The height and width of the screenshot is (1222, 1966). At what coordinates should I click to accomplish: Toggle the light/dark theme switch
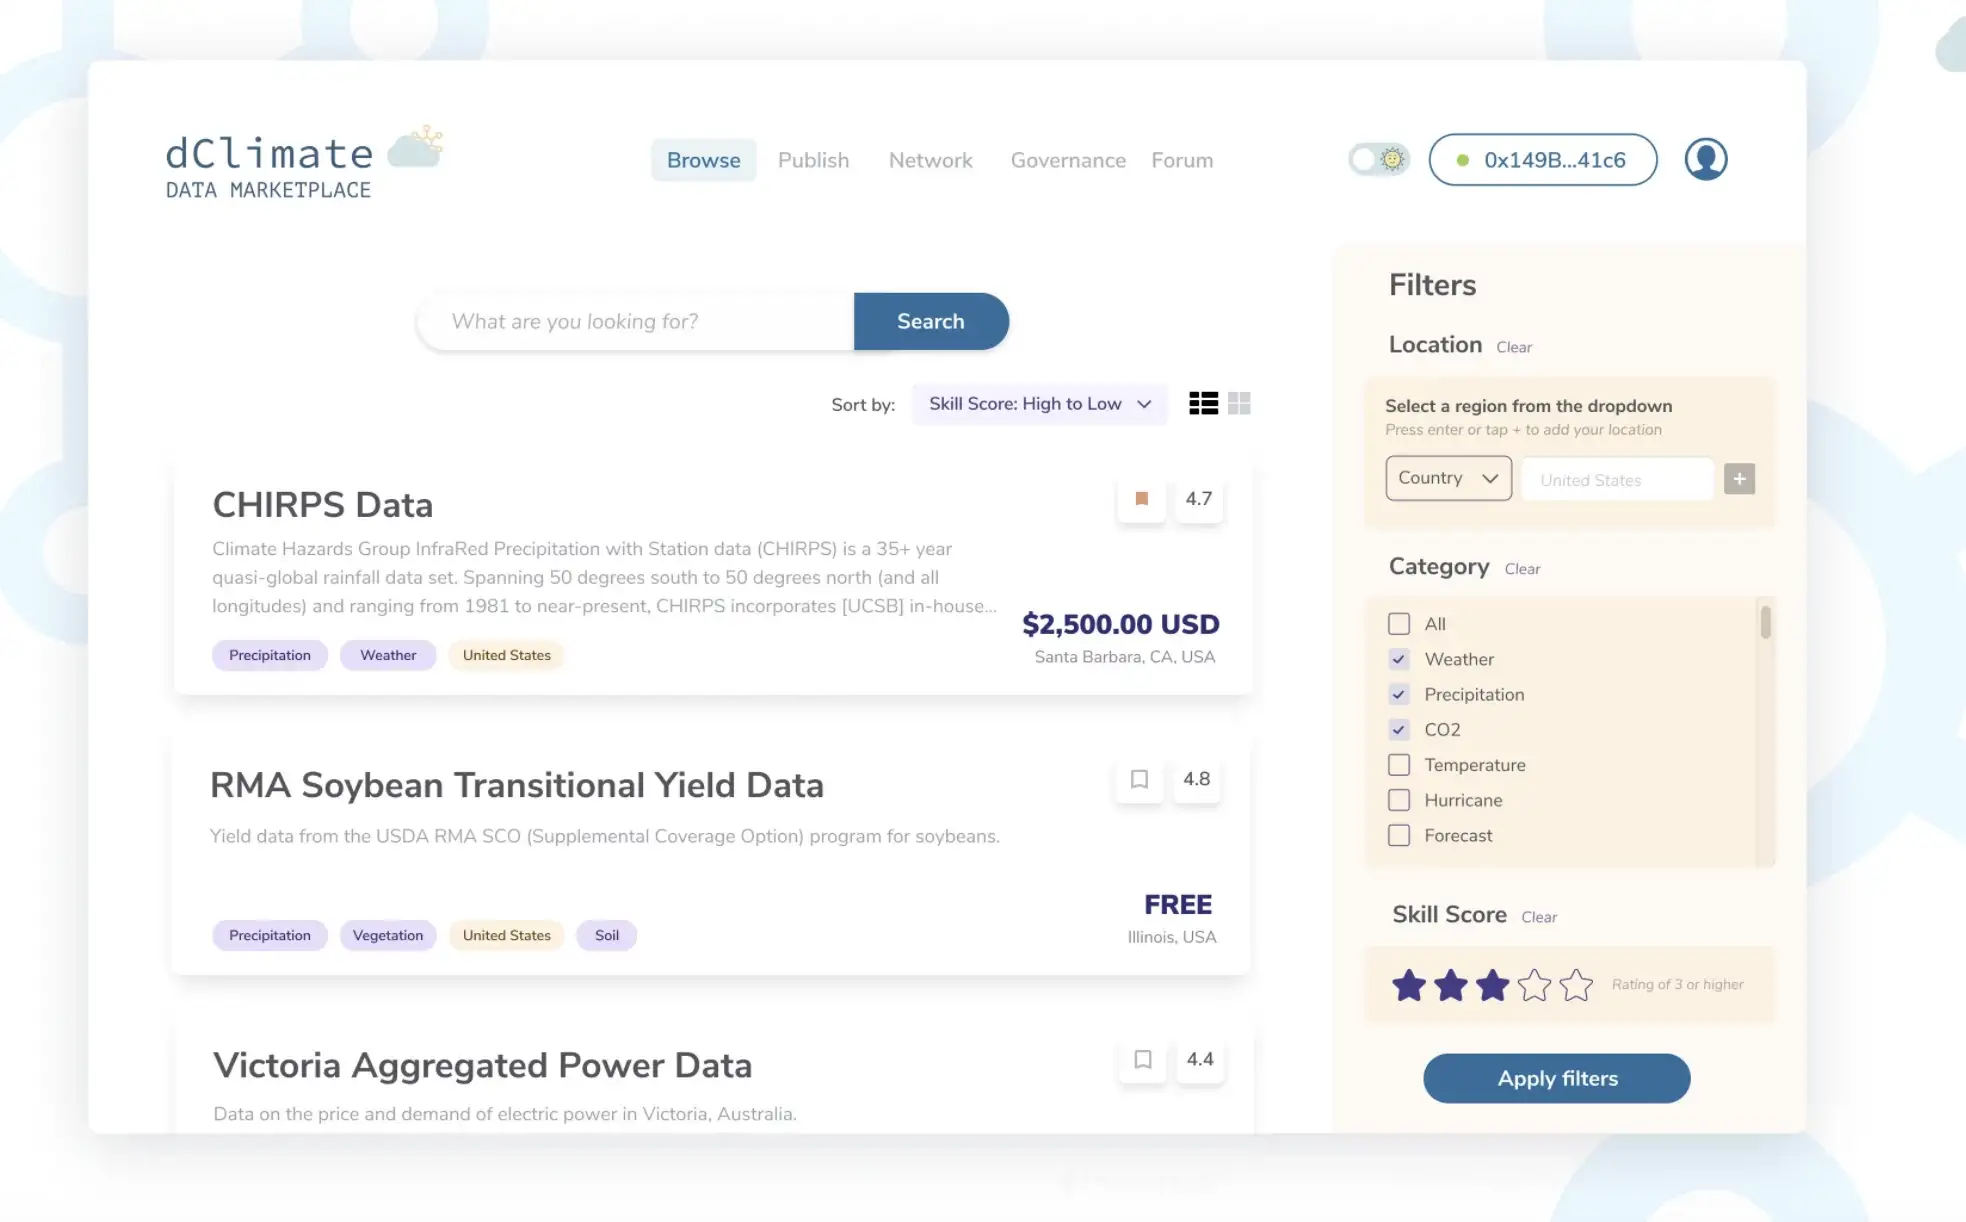1378,159
